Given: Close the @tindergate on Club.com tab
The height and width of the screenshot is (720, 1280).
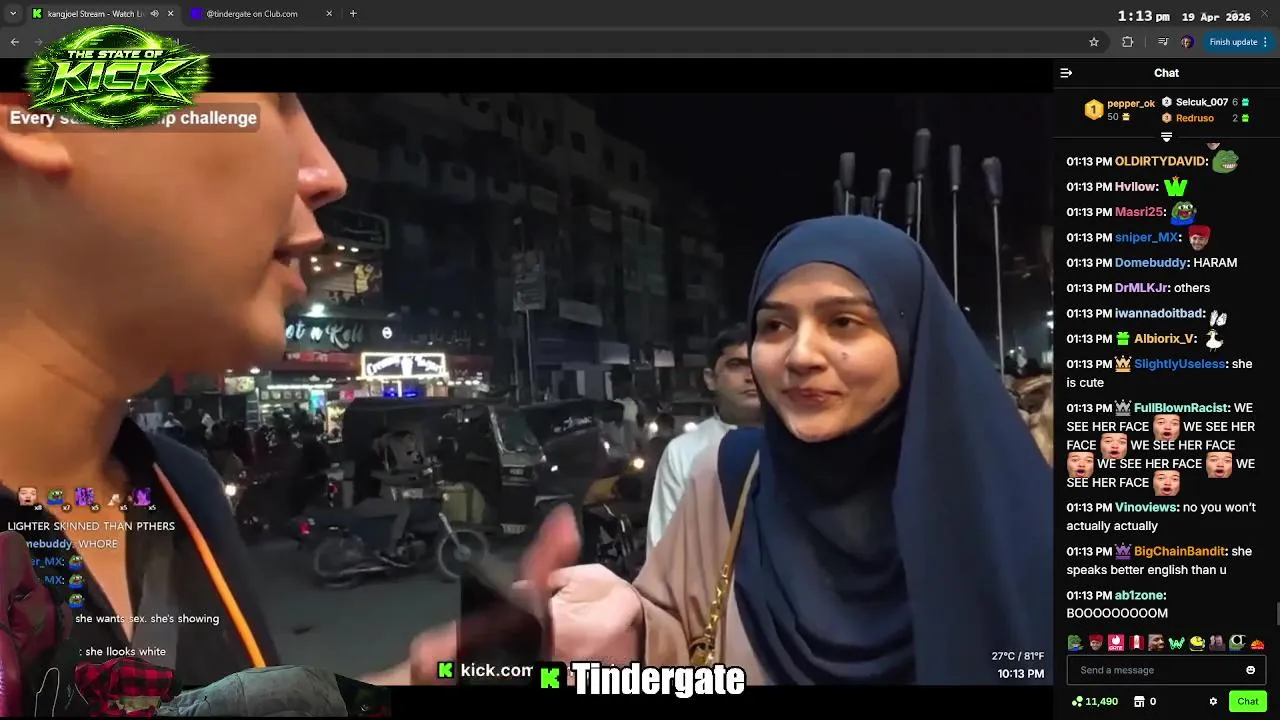Looking at the screenshot, I should pos(329,14).
